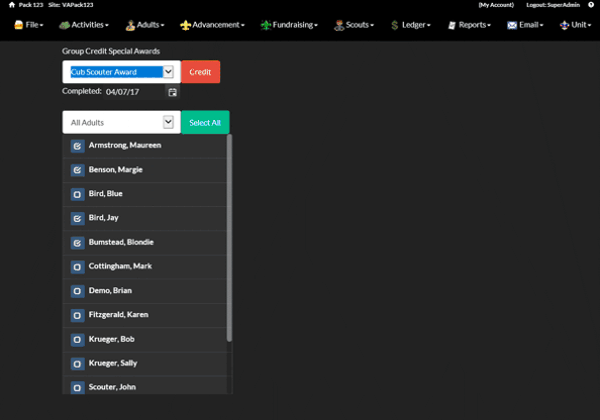Click the Unit emblem icon

click(564, 25)
